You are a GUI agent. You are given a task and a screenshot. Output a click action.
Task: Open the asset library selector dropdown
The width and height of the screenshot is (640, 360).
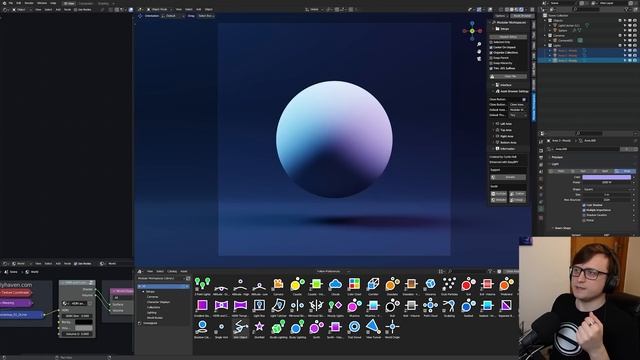(x=163, y=278)
